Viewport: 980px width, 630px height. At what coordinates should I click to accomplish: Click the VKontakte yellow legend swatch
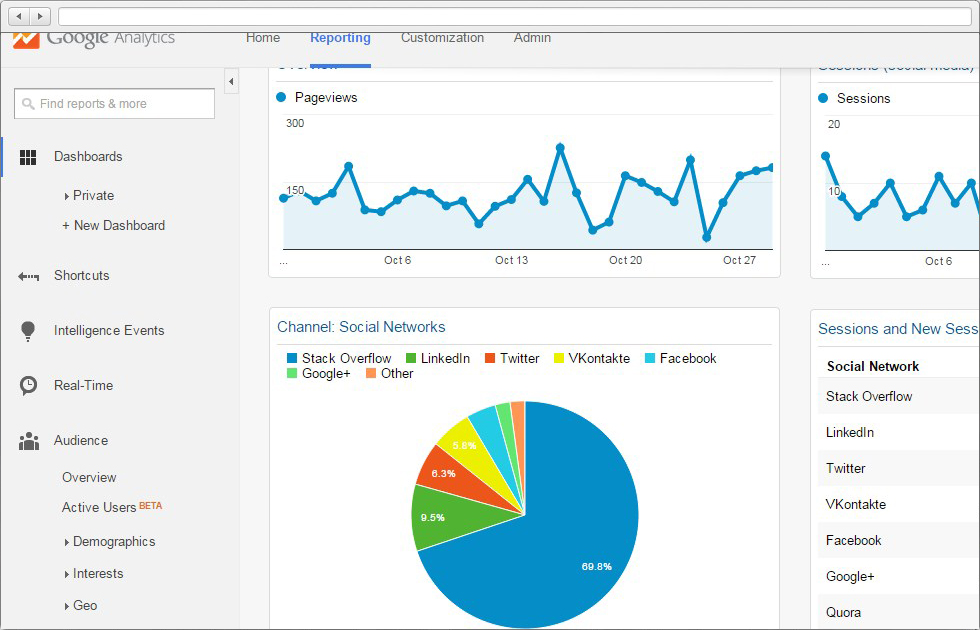(559, 358)
